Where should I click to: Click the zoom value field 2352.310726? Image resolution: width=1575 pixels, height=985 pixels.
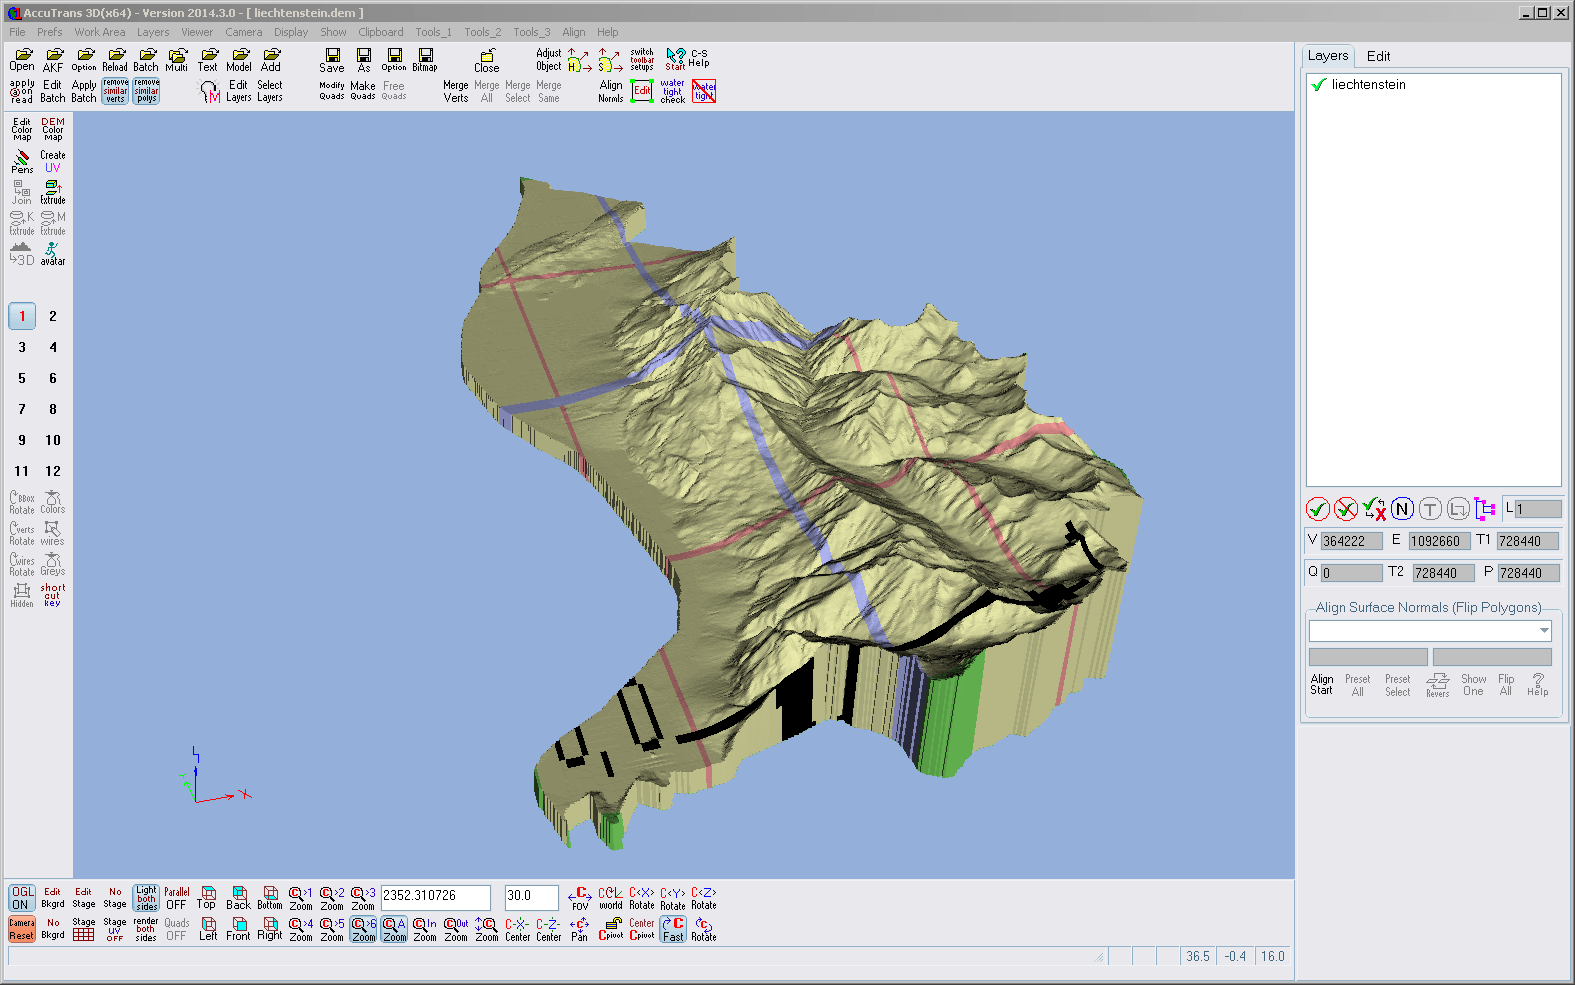click(435, 896)
